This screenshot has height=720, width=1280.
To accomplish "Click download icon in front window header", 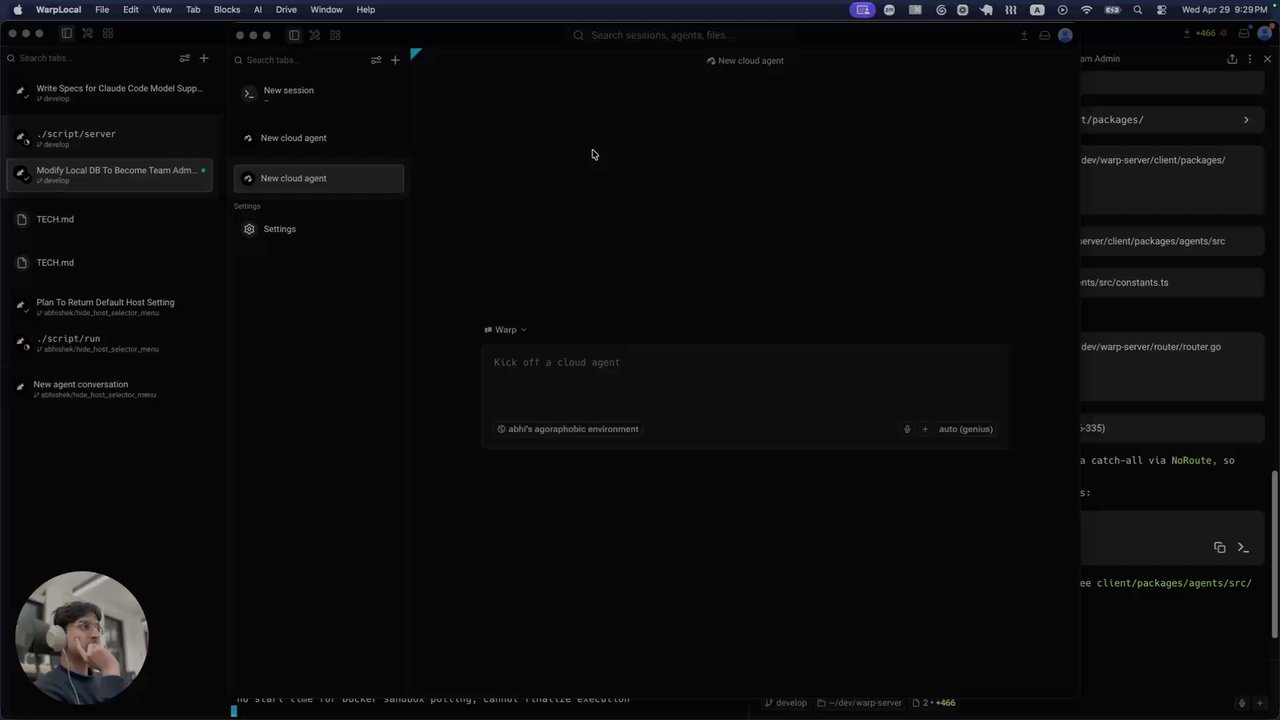I will 1024,35.
